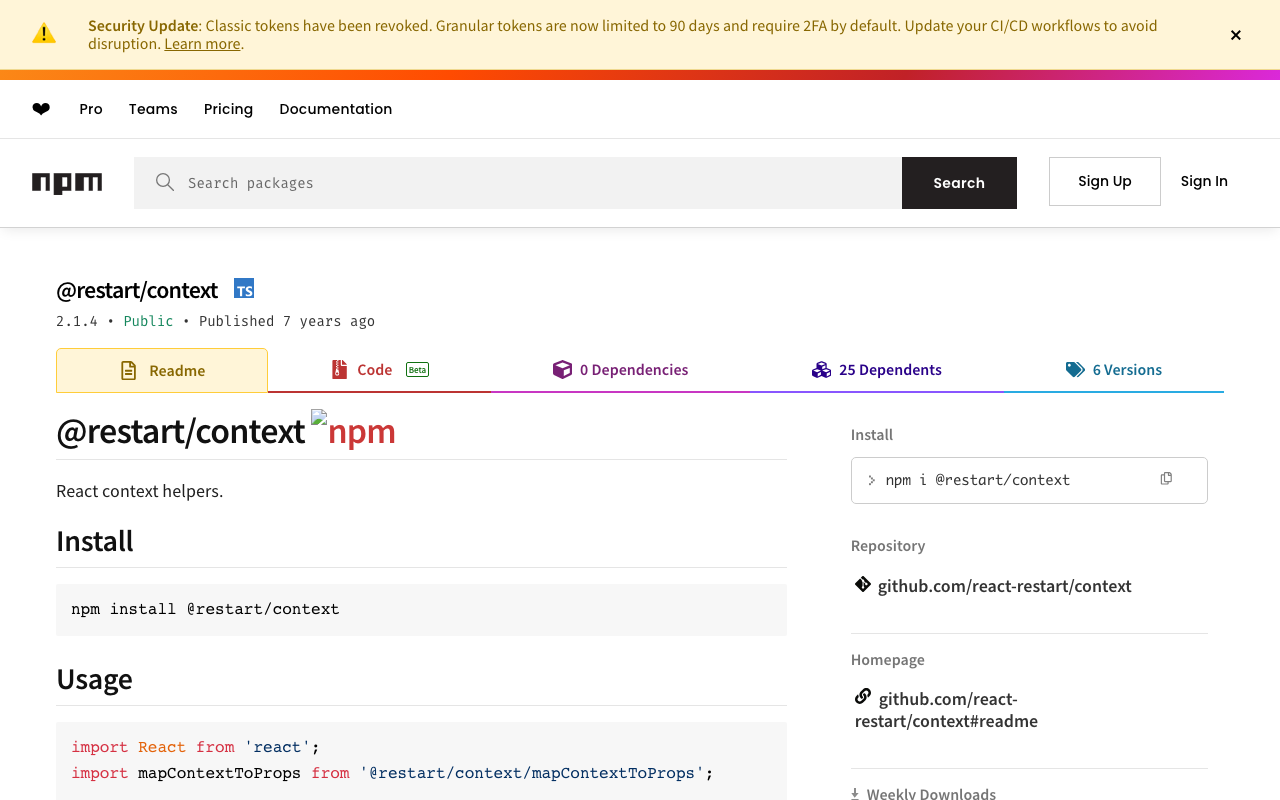This screenshot has width=1280, height=800.
Task: Click the warning triangle icon
Action: coord(44,34)
